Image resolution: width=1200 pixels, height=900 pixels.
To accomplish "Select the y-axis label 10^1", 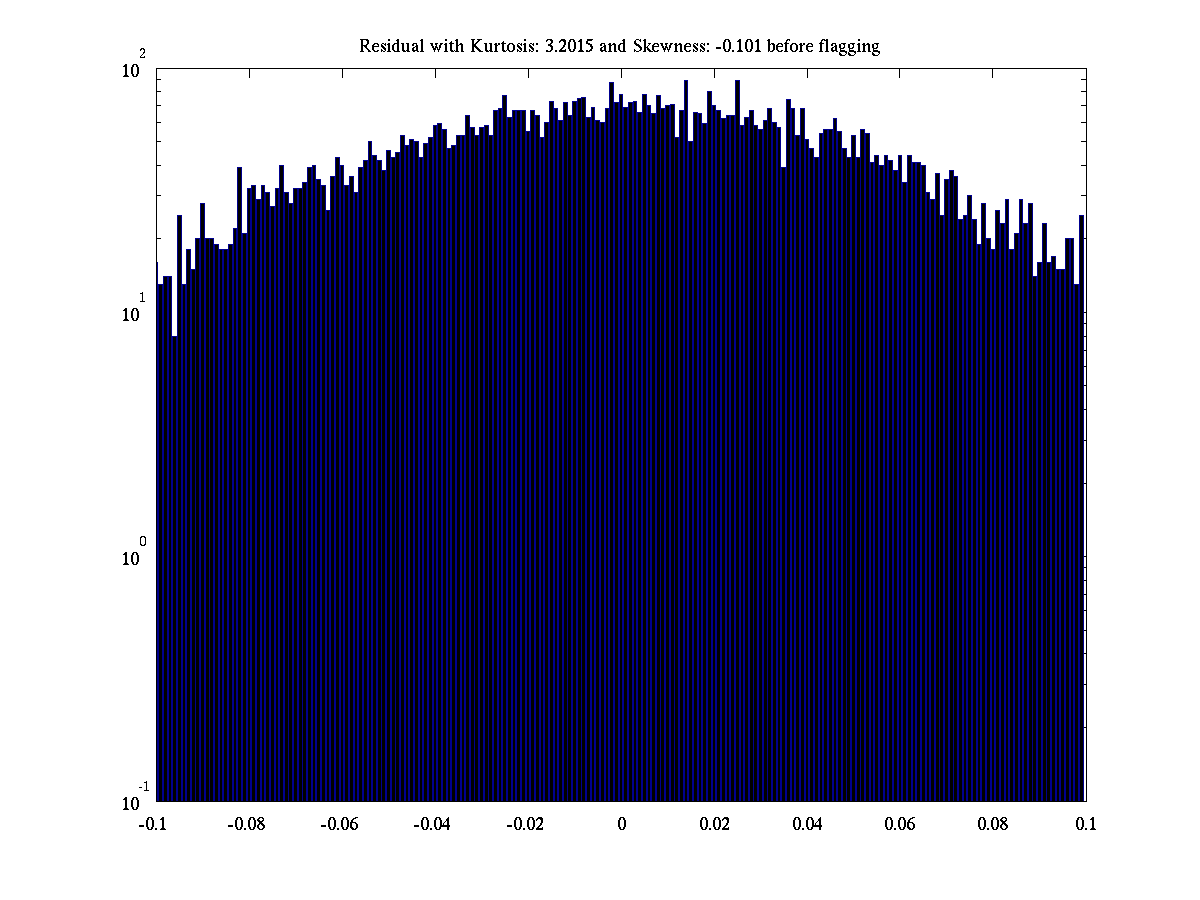I will pos(135,311).
